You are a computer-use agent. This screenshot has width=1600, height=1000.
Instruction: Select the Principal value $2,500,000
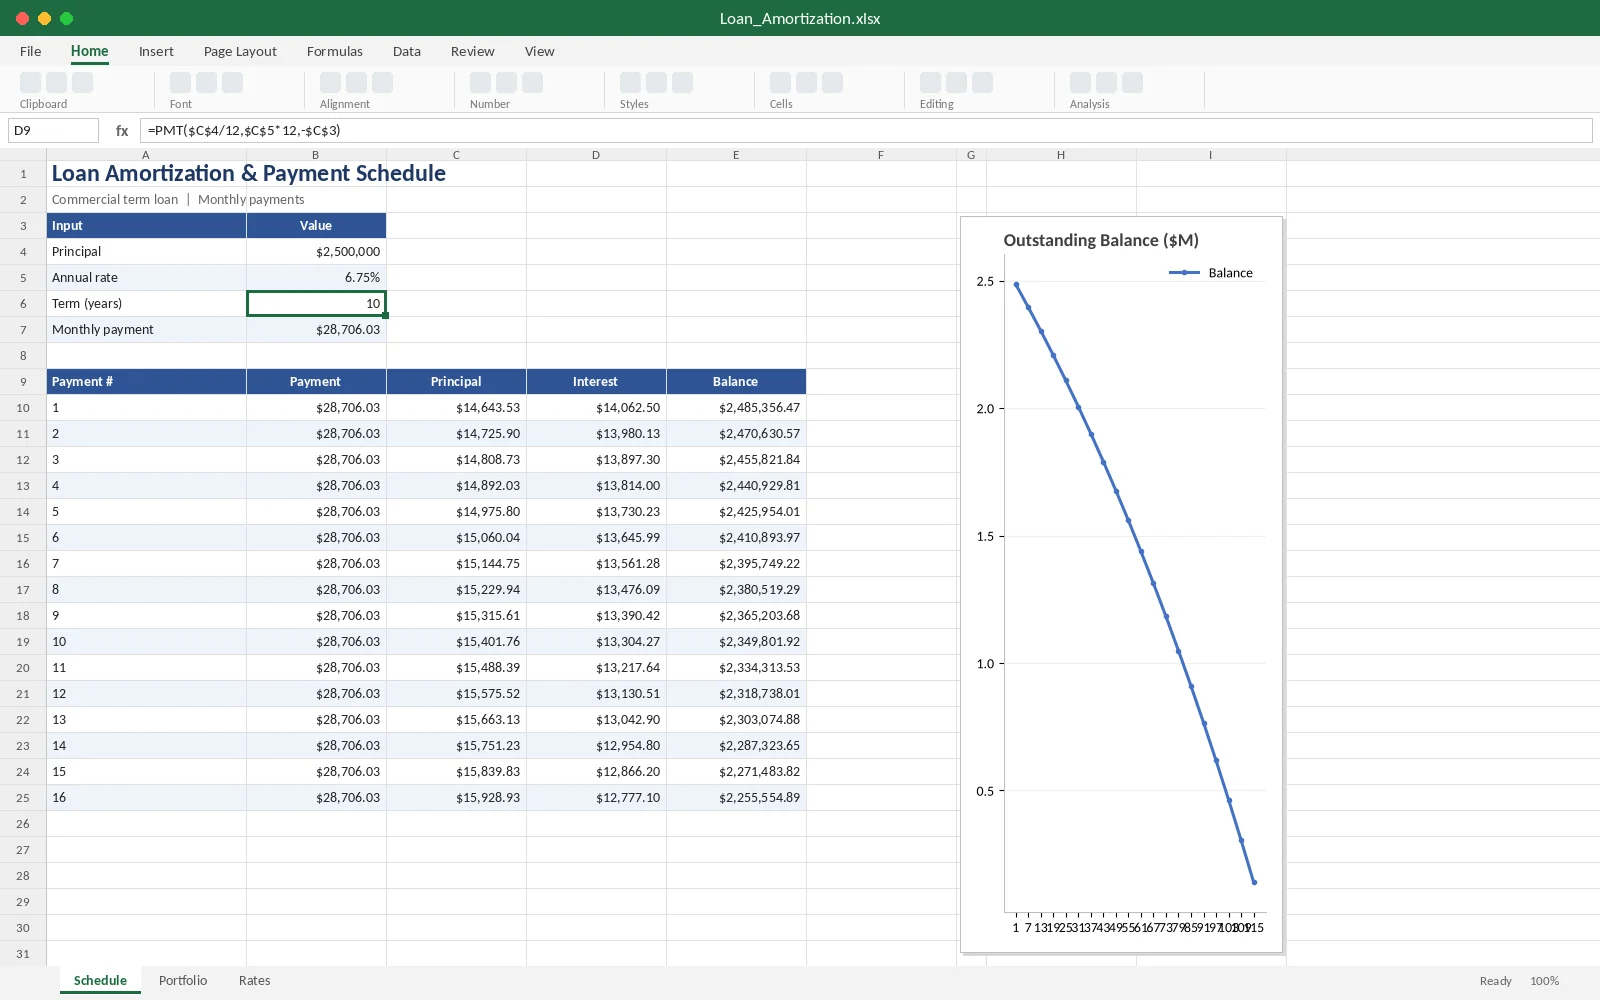(316, 251)
